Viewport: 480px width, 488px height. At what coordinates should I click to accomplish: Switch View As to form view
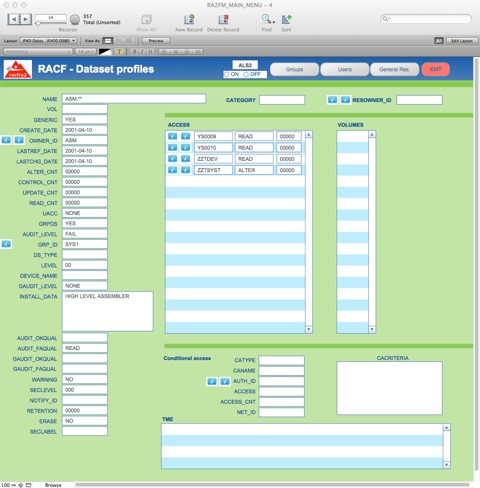pos(108,41)
